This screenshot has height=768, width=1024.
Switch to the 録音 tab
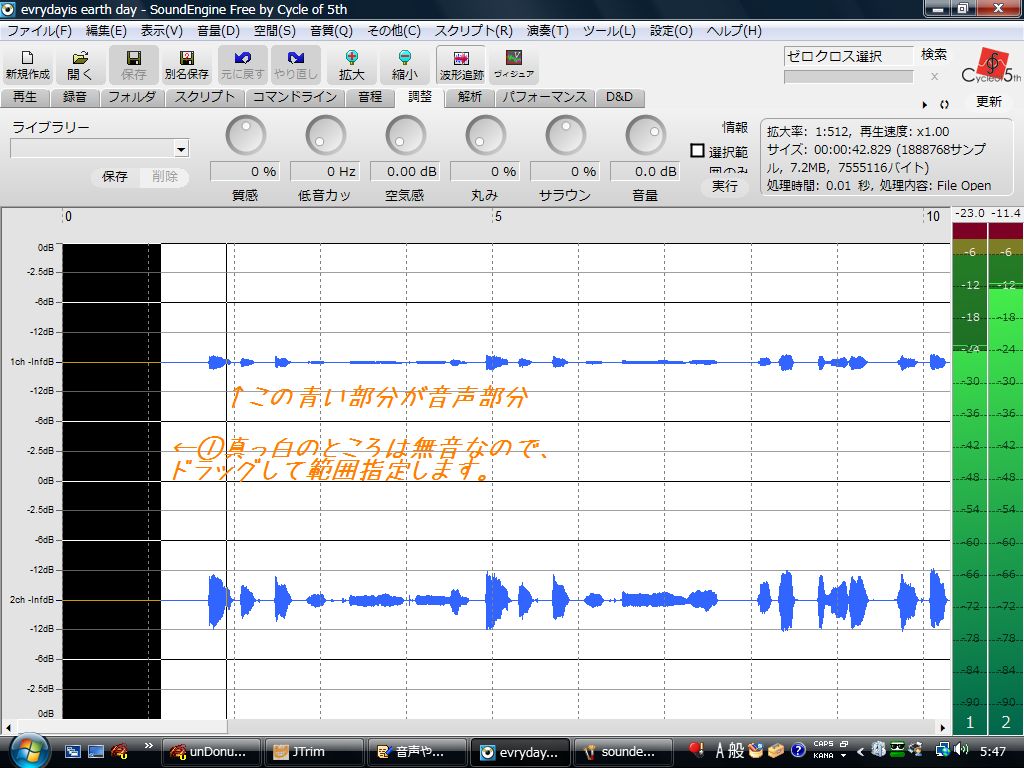coord(74,97)
